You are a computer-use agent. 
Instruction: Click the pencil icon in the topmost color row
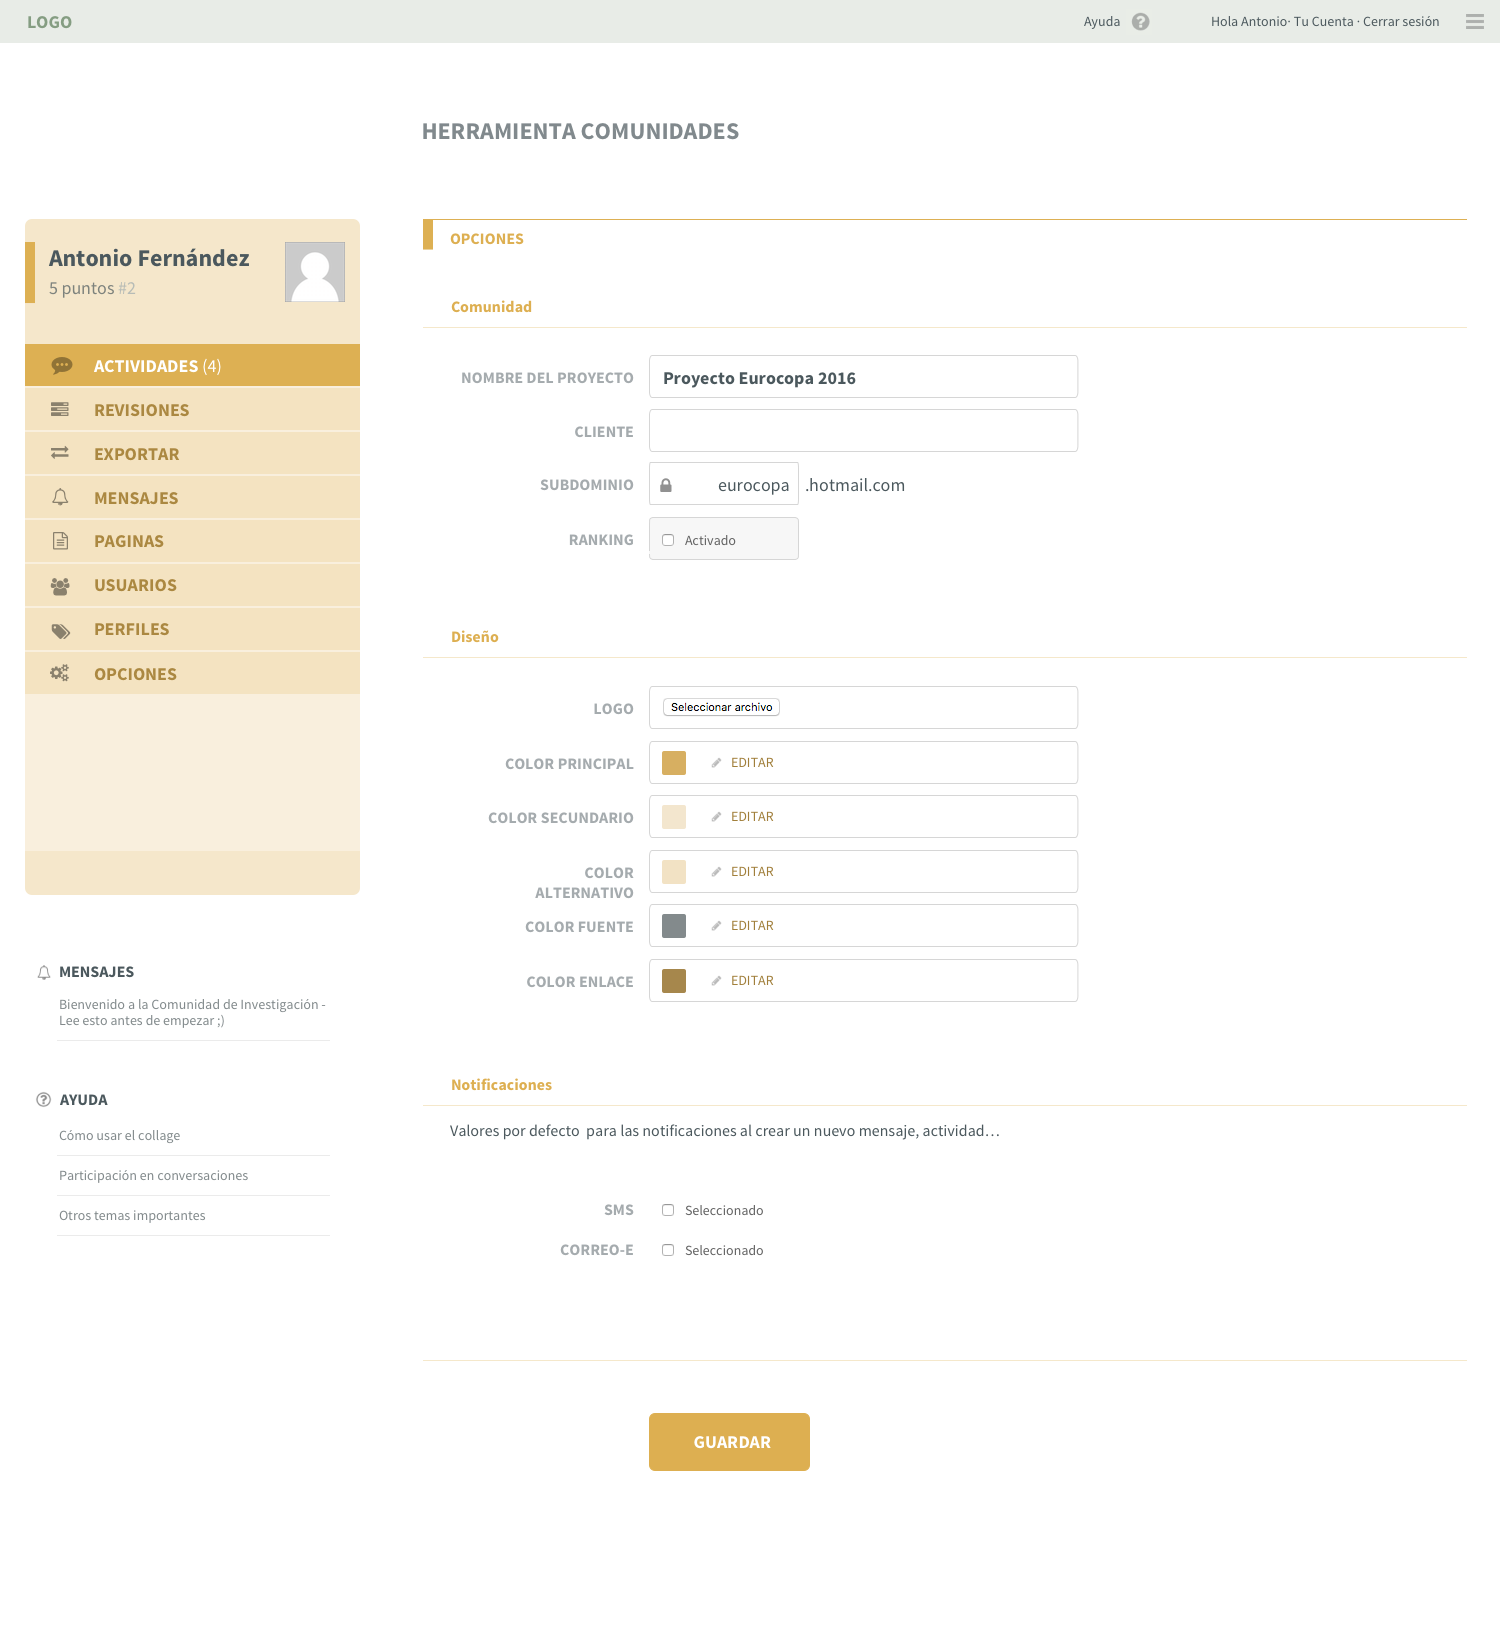pos(716,763)
